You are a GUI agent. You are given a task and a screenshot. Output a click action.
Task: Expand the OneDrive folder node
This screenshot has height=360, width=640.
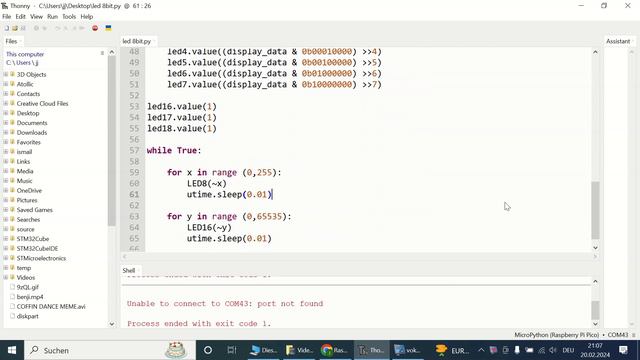tap(6, 190)
